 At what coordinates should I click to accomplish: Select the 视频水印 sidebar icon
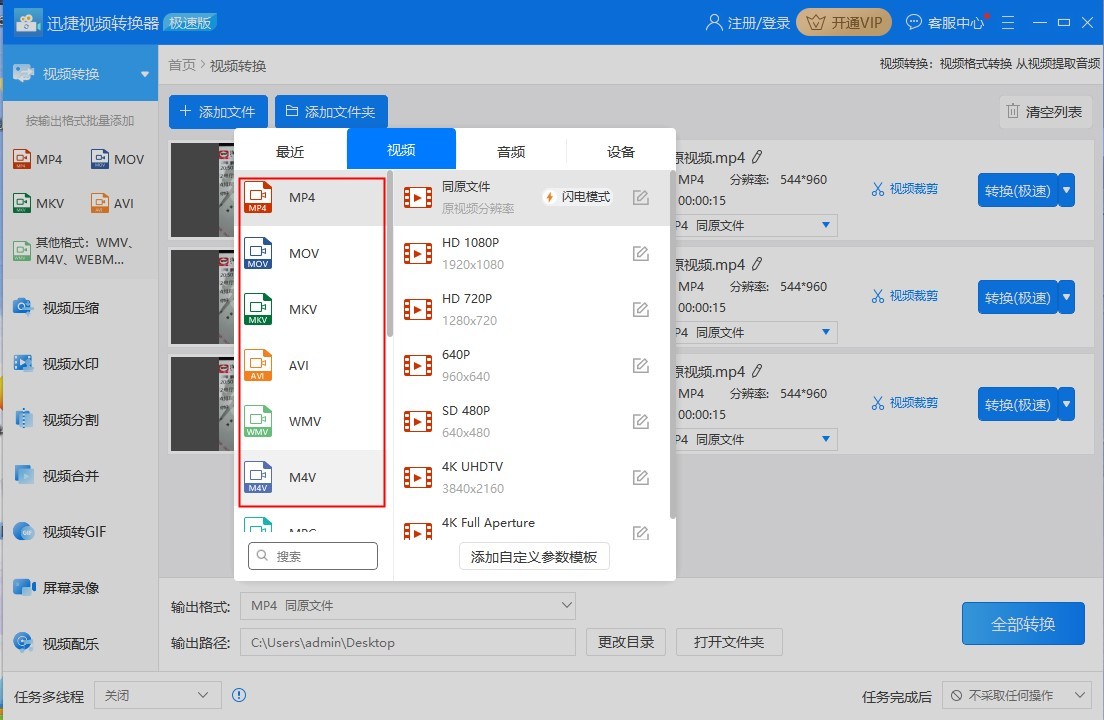(62, 364)
